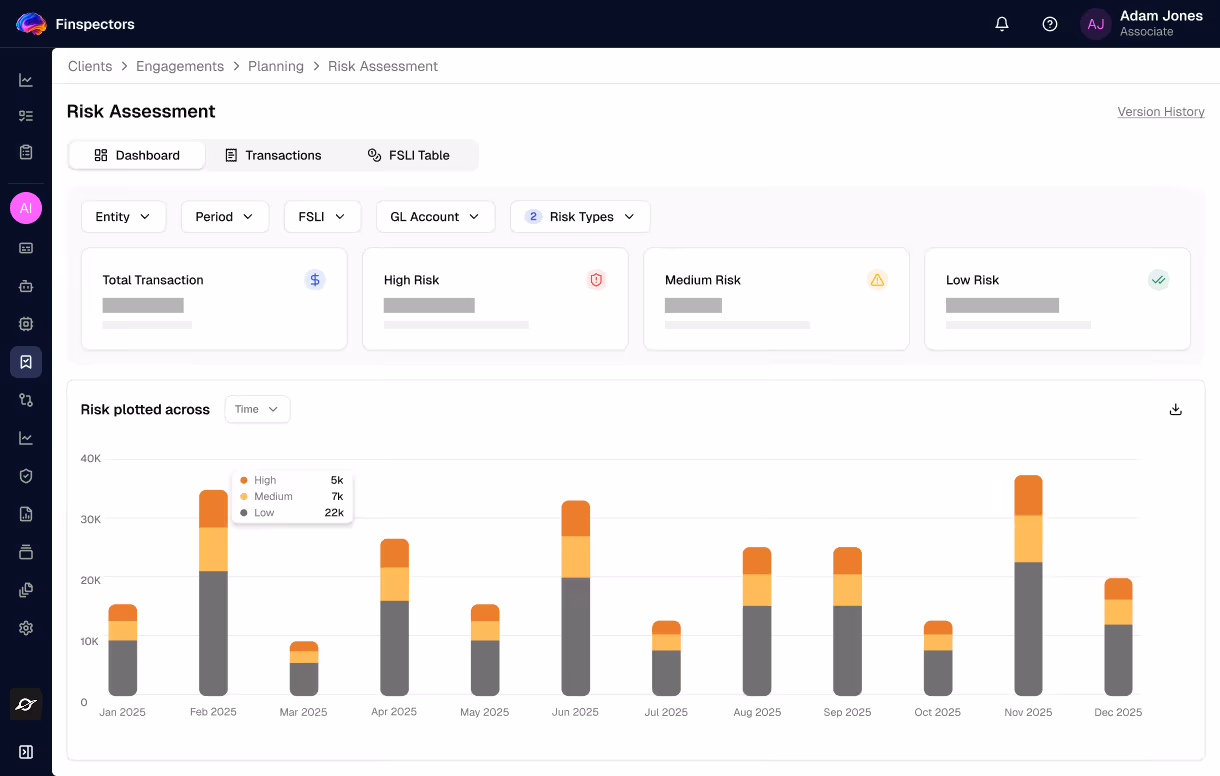Click the 22k Low value in tooltip
Screen dimensions: 1220x776
pos(335,513)
